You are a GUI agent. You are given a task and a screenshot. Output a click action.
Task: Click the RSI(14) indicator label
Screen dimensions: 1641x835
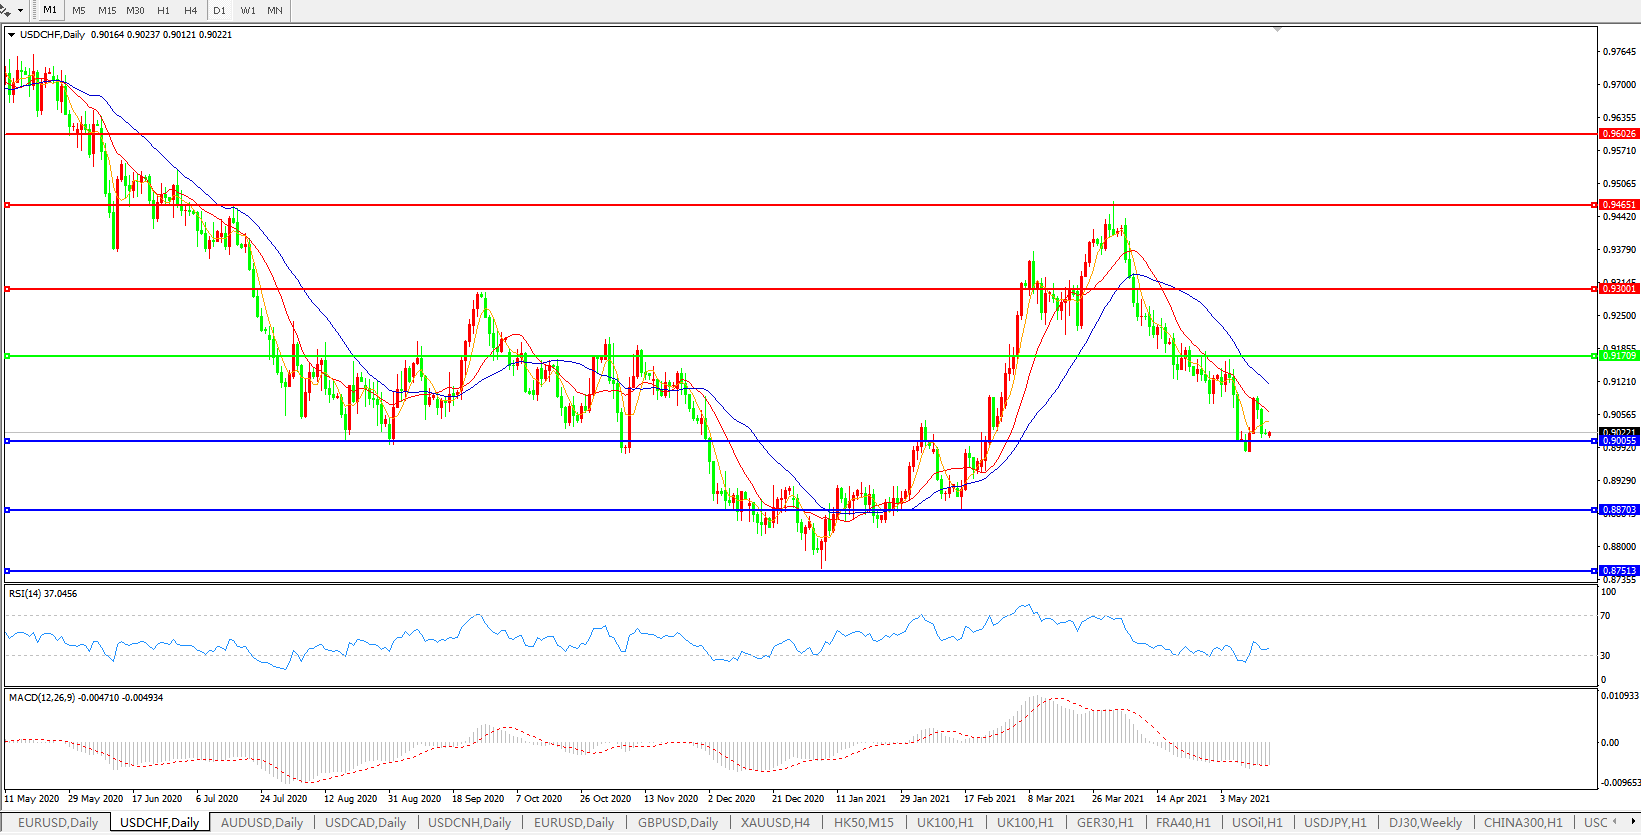click(43, 594)
